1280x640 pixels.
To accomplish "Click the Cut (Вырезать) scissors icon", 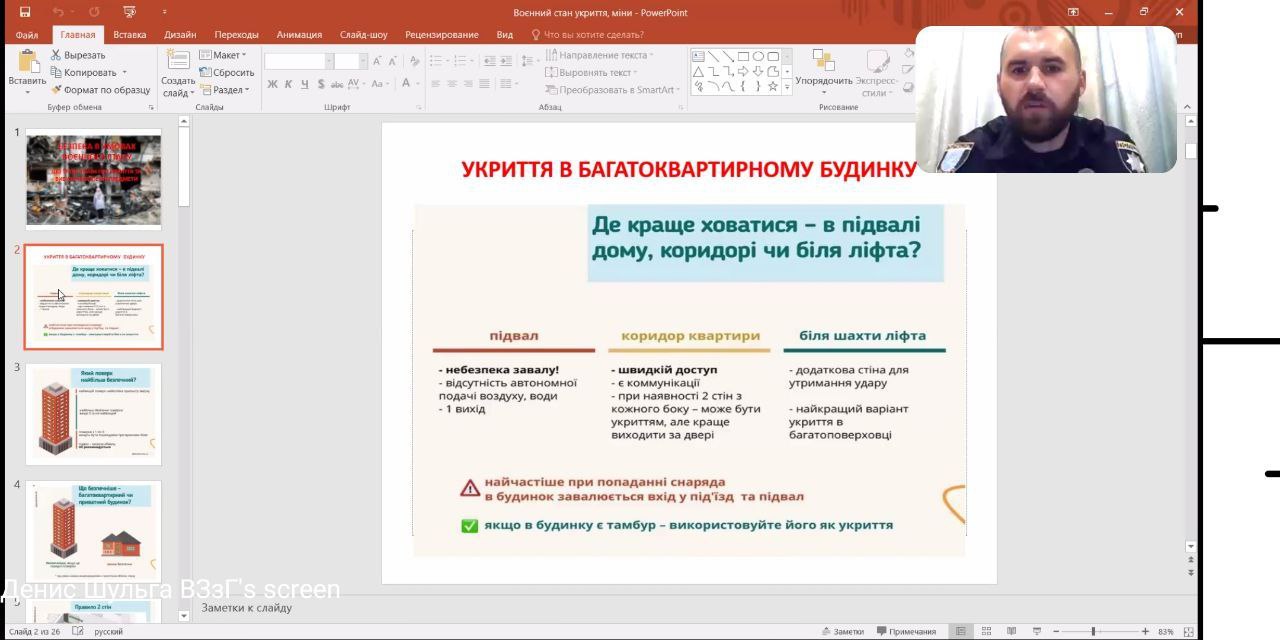I will point(56,55).
